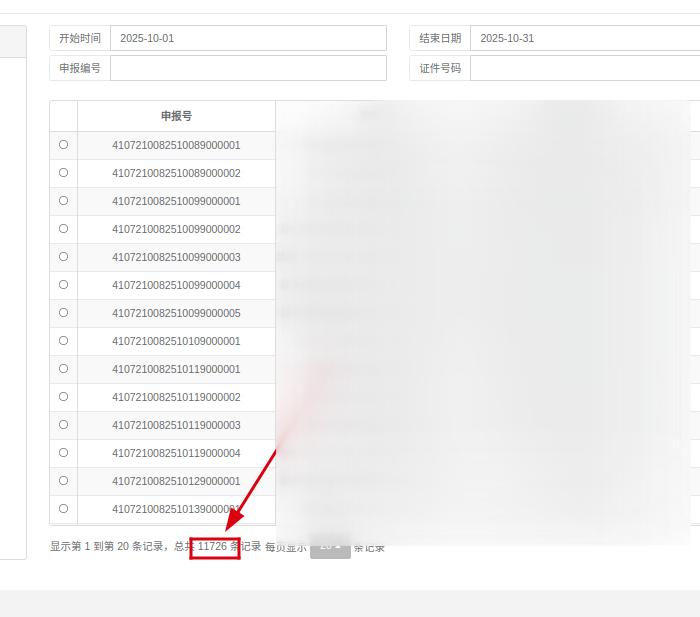Pick radio button for row 41072100825100990000005
Image resolution: width=700 pixels, height=617 pixels.
pyautogui.click(x=64, y=313)
